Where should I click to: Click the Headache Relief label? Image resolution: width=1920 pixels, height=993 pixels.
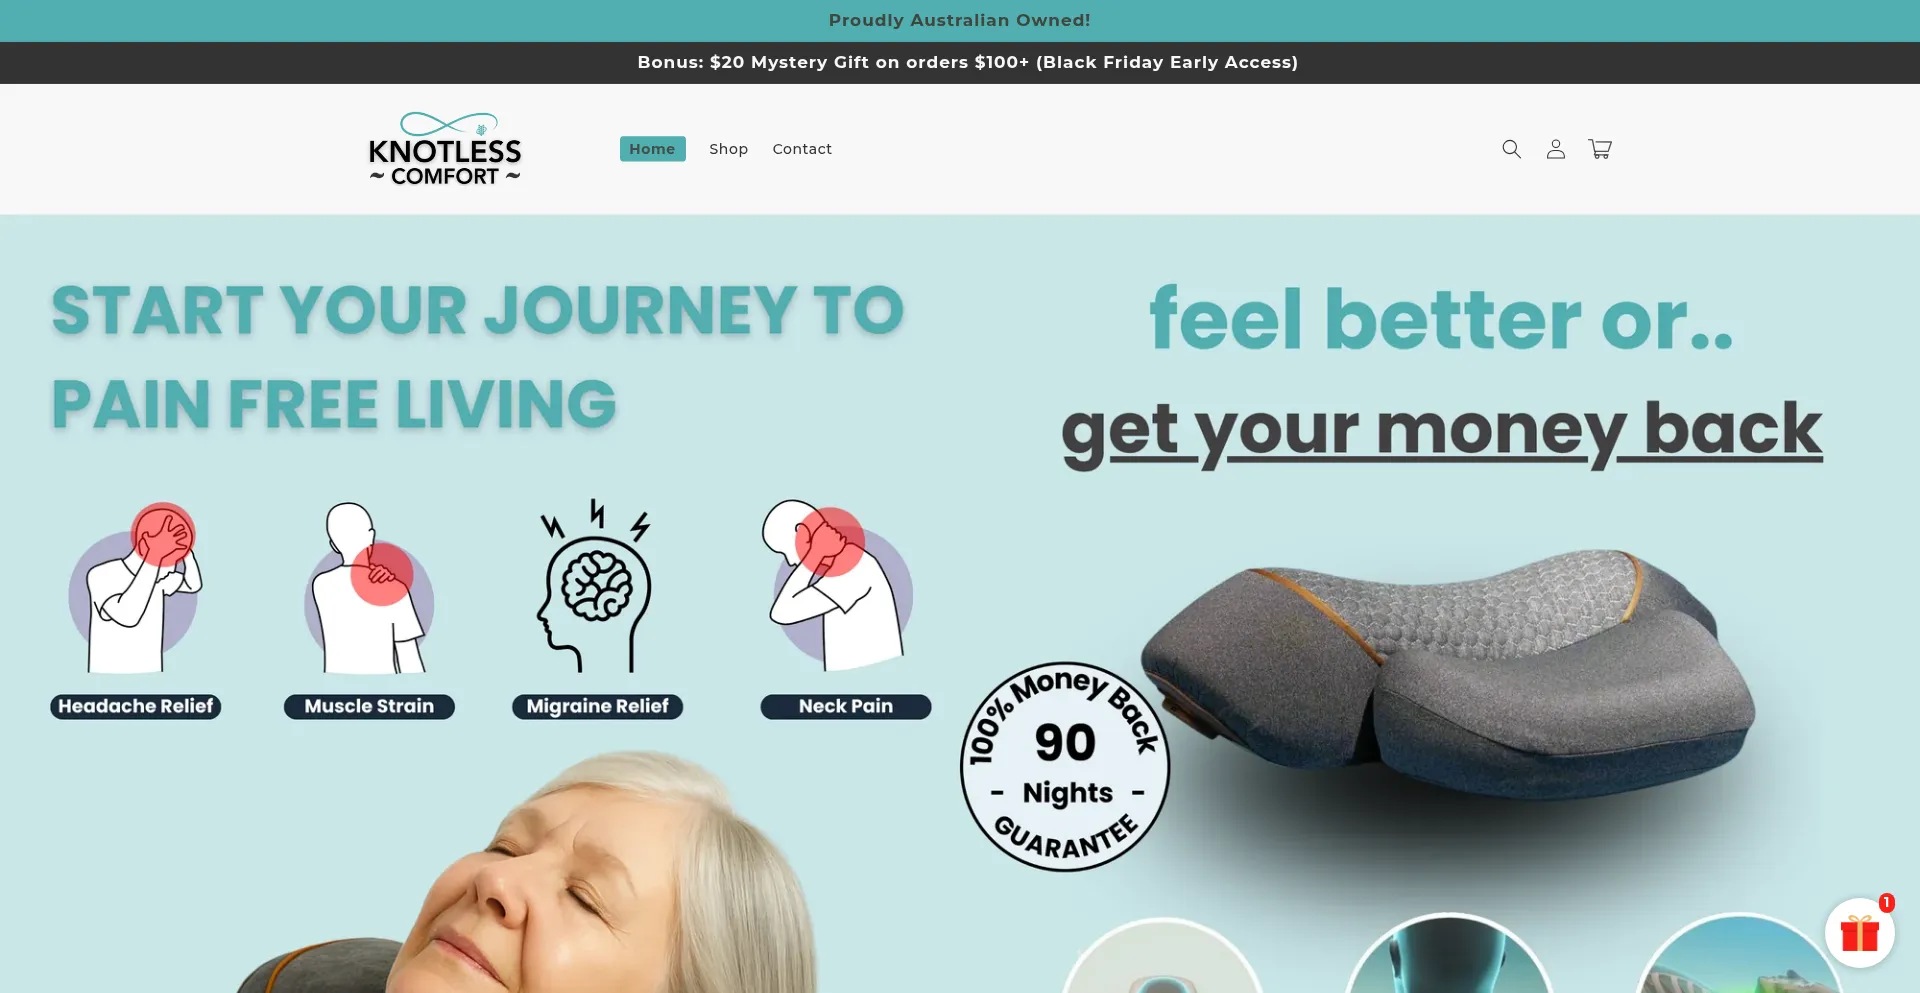pos(136,707)
